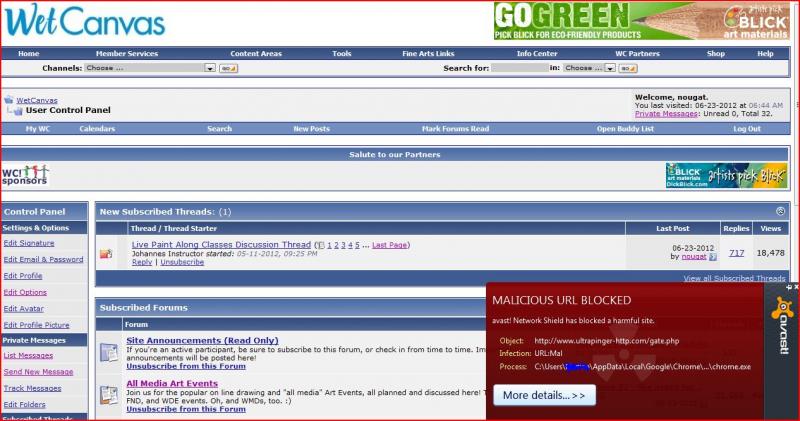Jump to Last Page of the thread
Screen dimensions: 800x421
click(389, 245)
